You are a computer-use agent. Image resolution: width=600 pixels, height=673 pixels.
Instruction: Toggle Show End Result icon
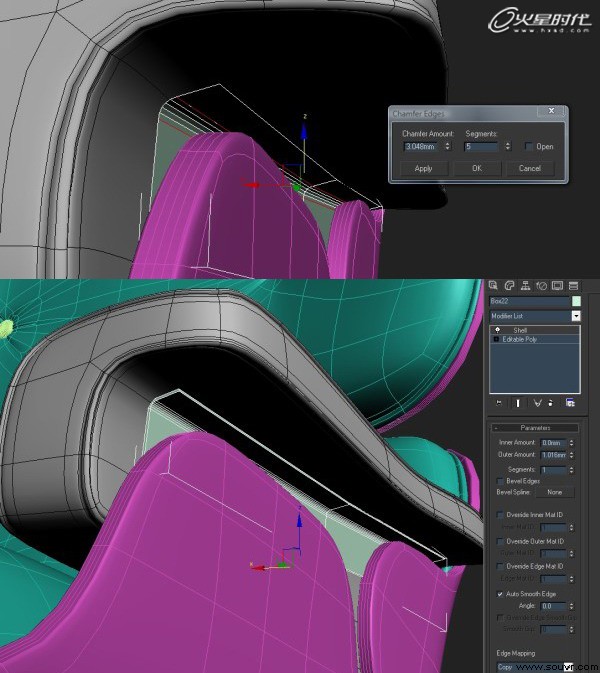[518, 403]
